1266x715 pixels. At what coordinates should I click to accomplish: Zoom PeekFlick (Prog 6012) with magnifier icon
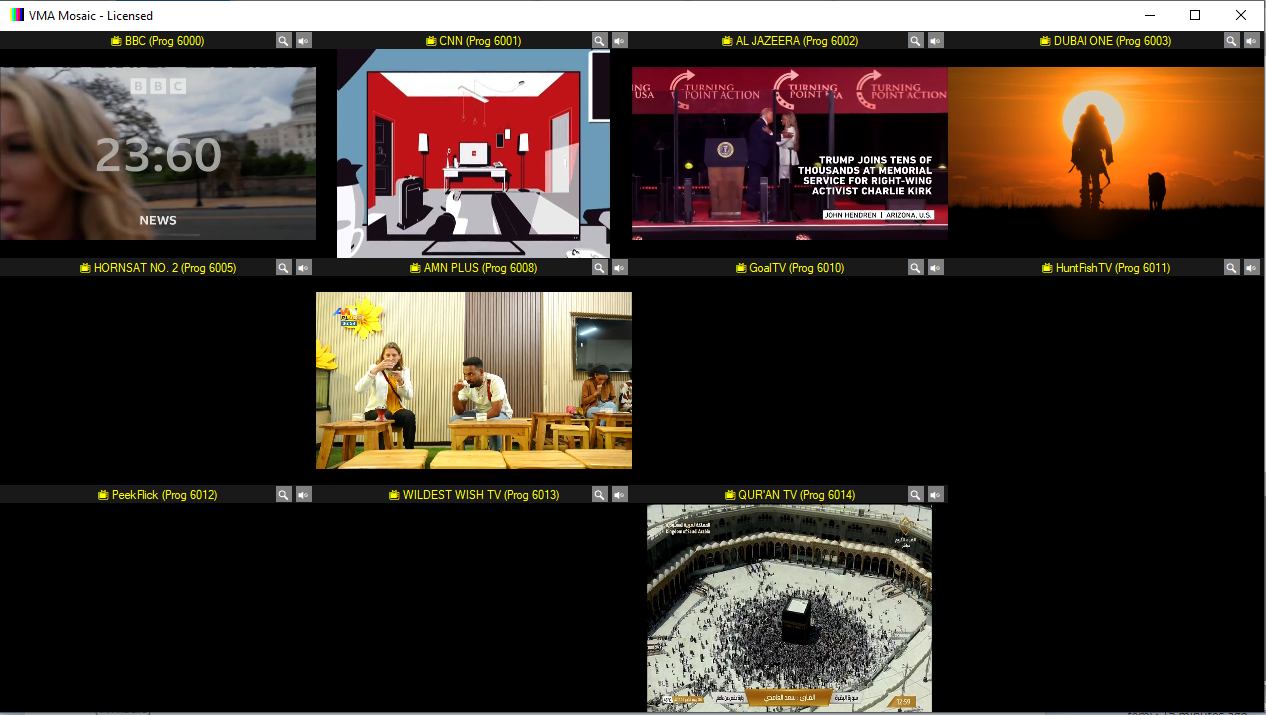(284, 495)
